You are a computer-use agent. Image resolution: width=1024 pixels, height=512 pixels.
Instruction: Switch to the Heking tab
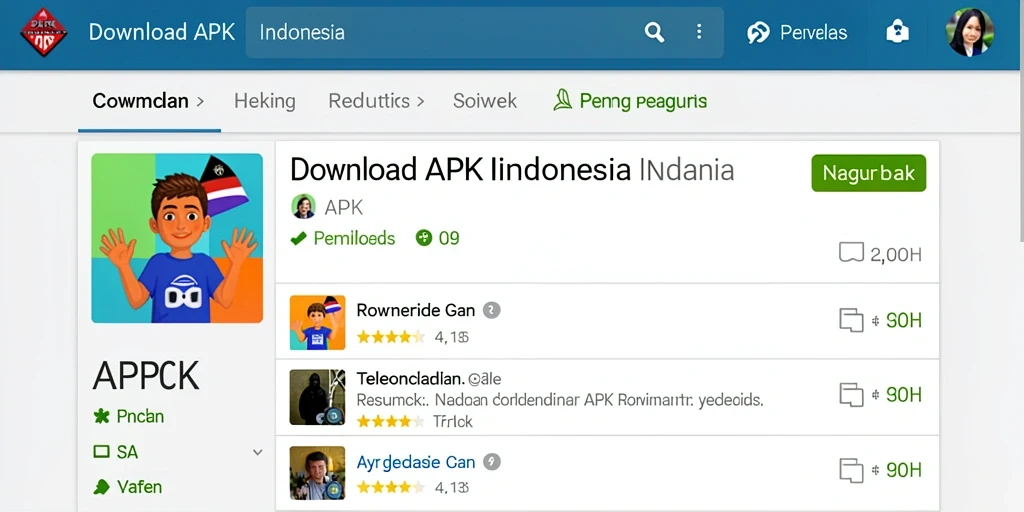[x=264, y=101]
